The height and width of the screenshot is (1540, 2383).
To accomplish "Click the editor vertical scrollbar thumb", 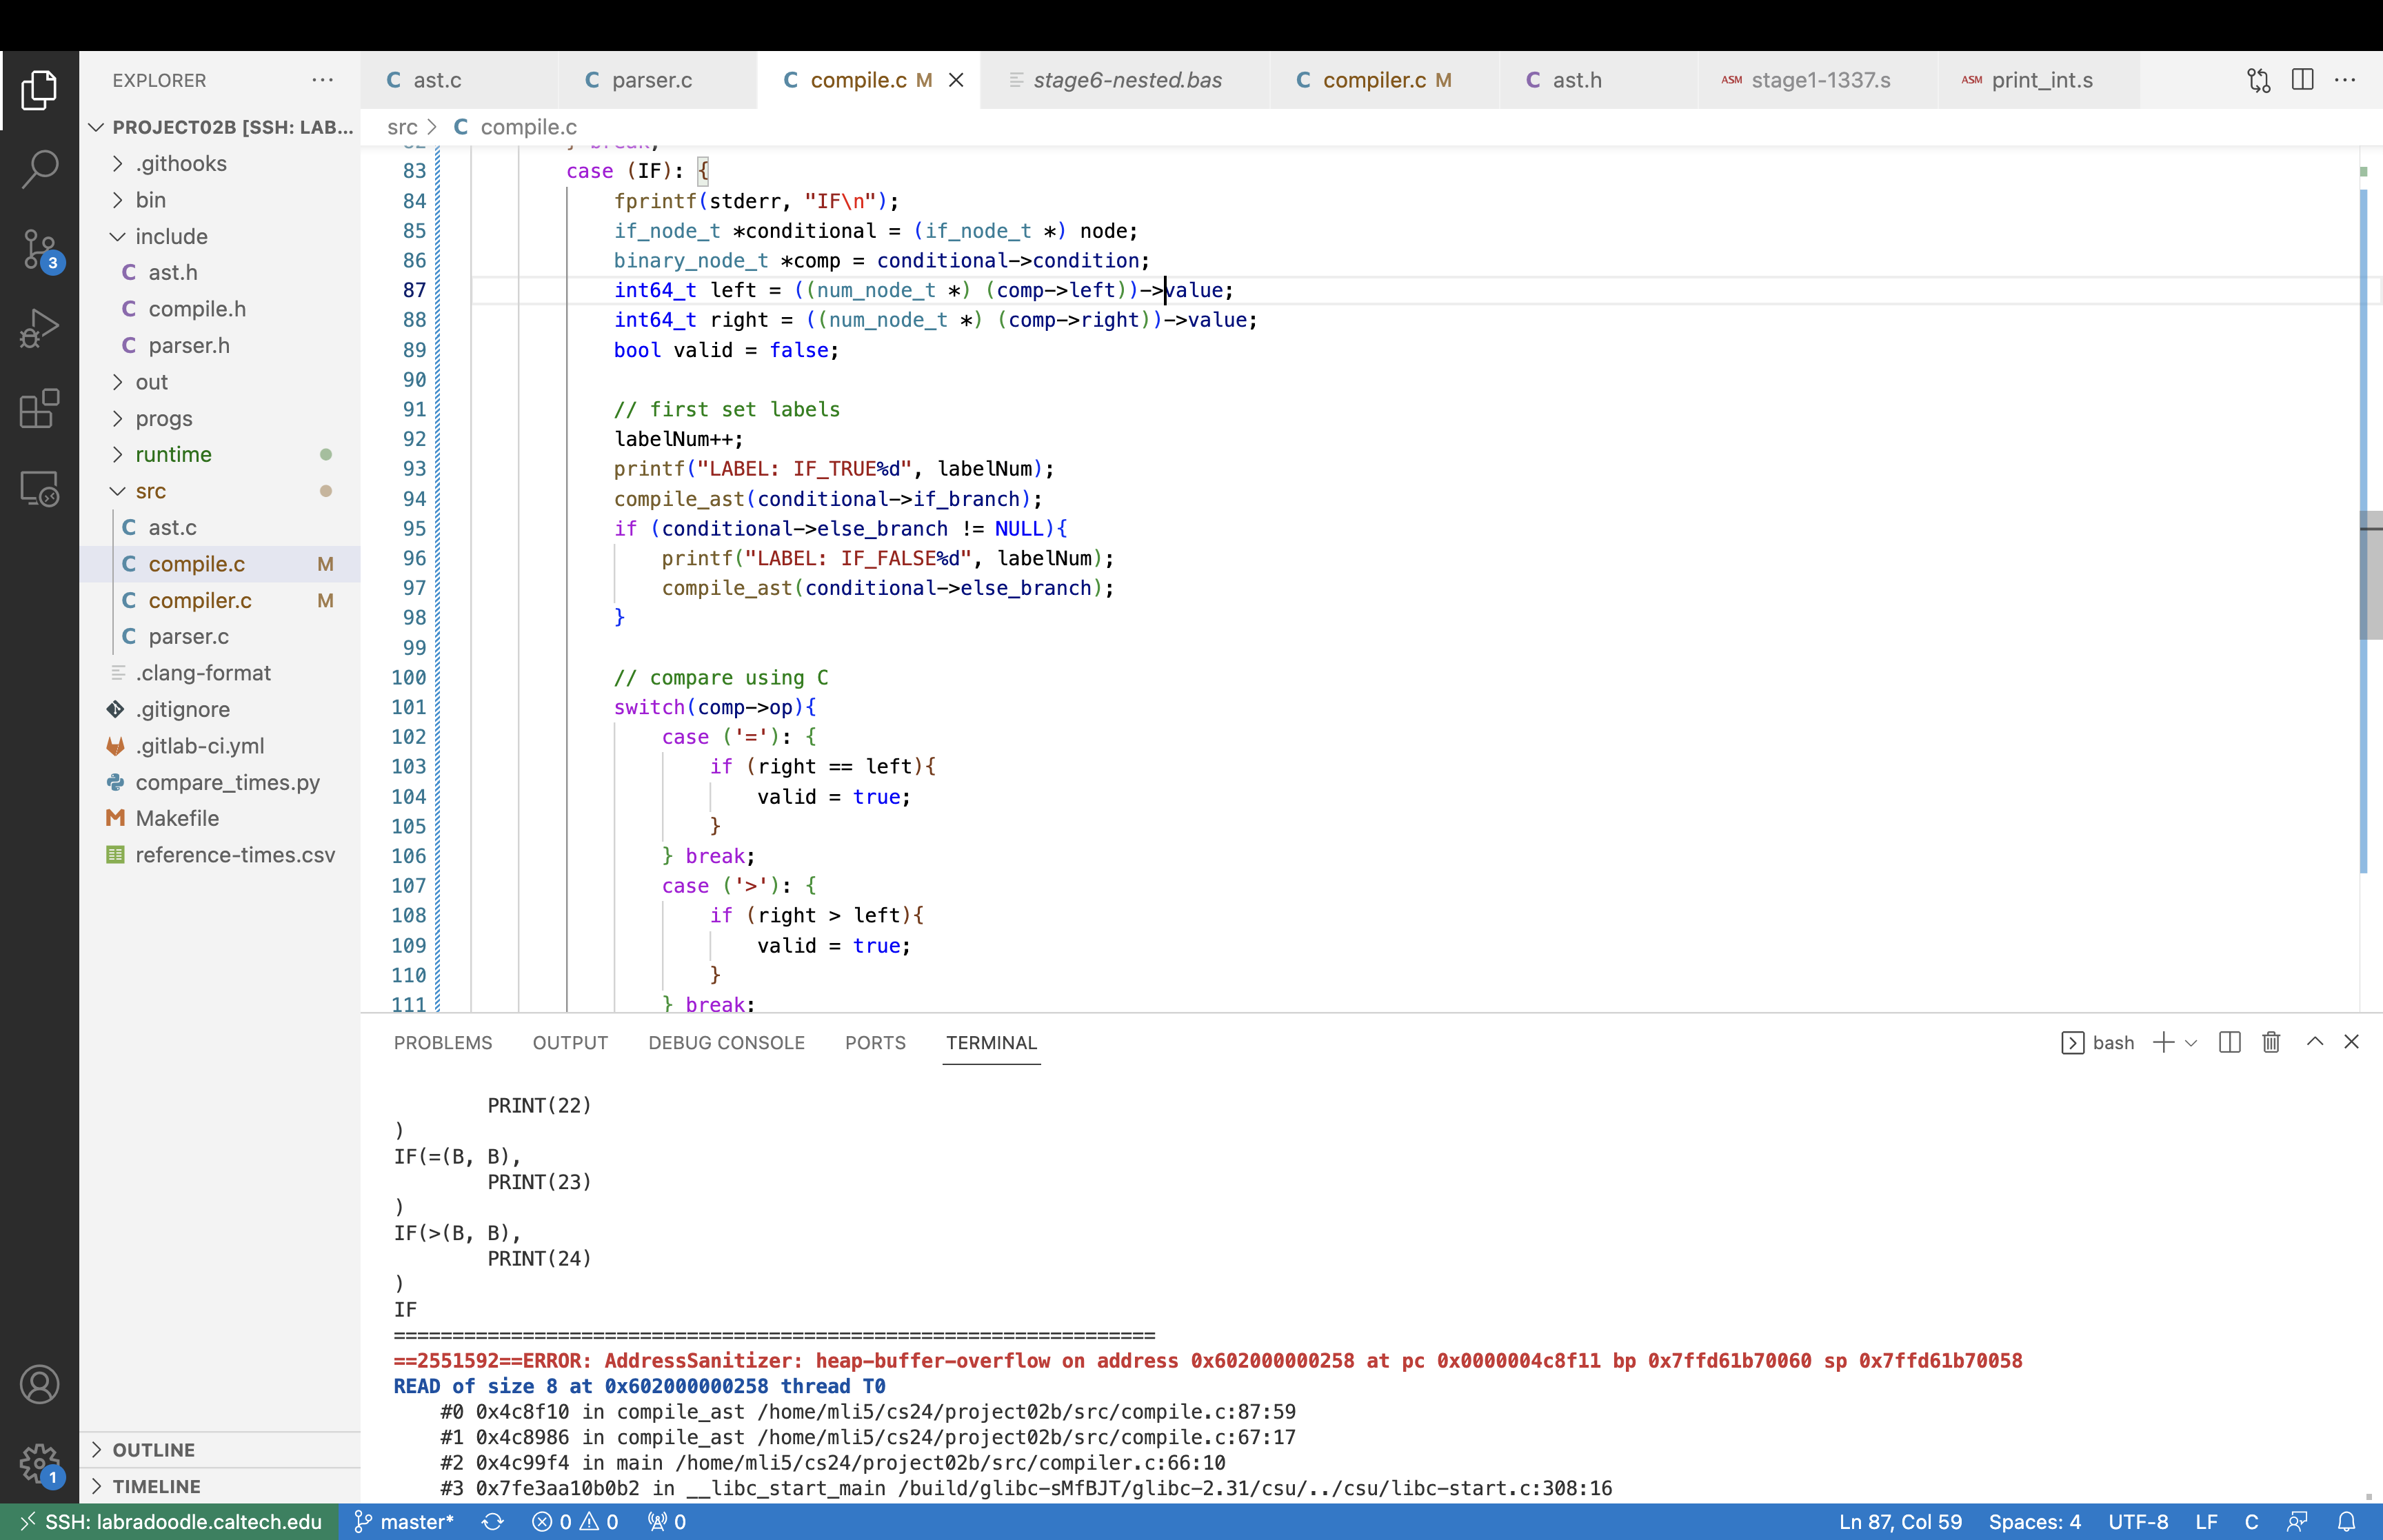I will pos(2370,575).
